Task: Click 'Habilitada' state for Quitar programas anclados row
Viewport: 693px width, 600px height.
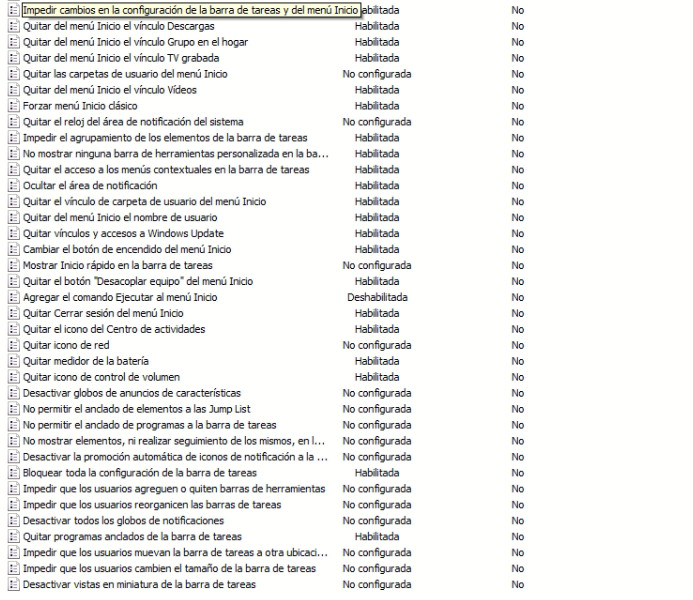Action: [377, 536]
